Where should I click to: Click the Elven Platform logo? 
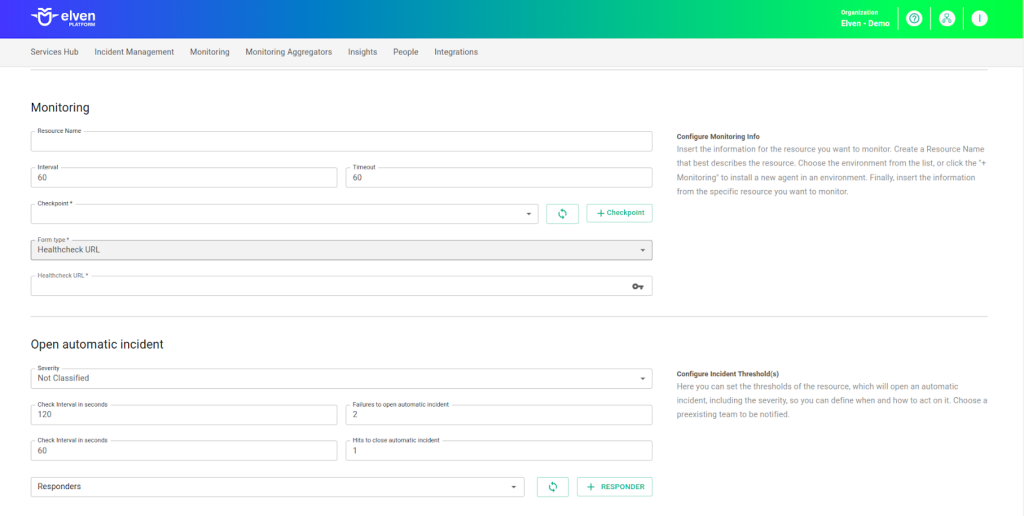click(x=64, y=18)
